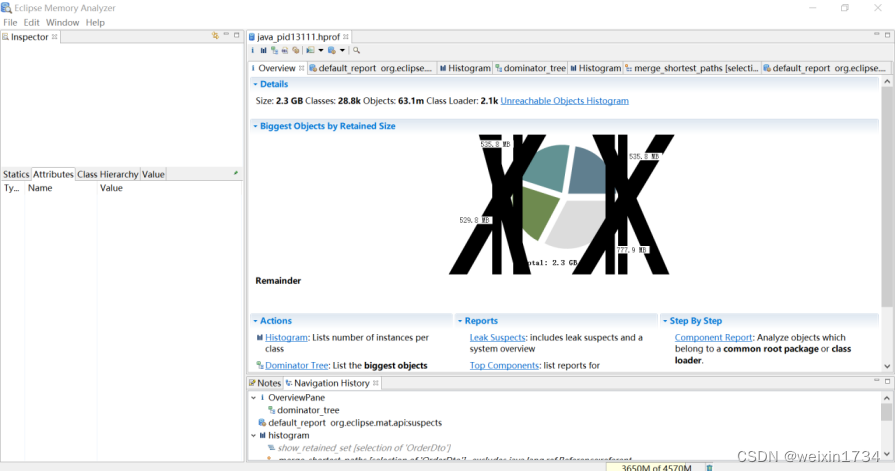Switch to the Overview tab

click(x=277, y=68)
